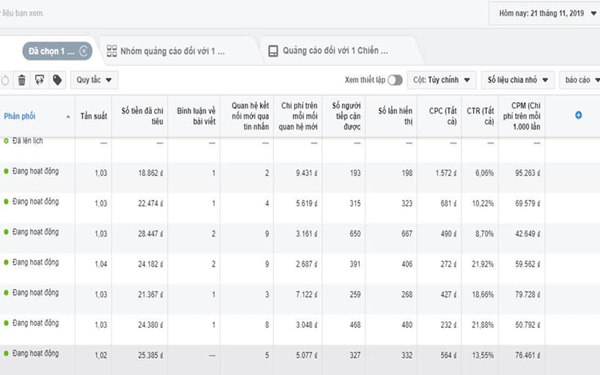Click the refresh/undo circular icon

pos(5,80)
